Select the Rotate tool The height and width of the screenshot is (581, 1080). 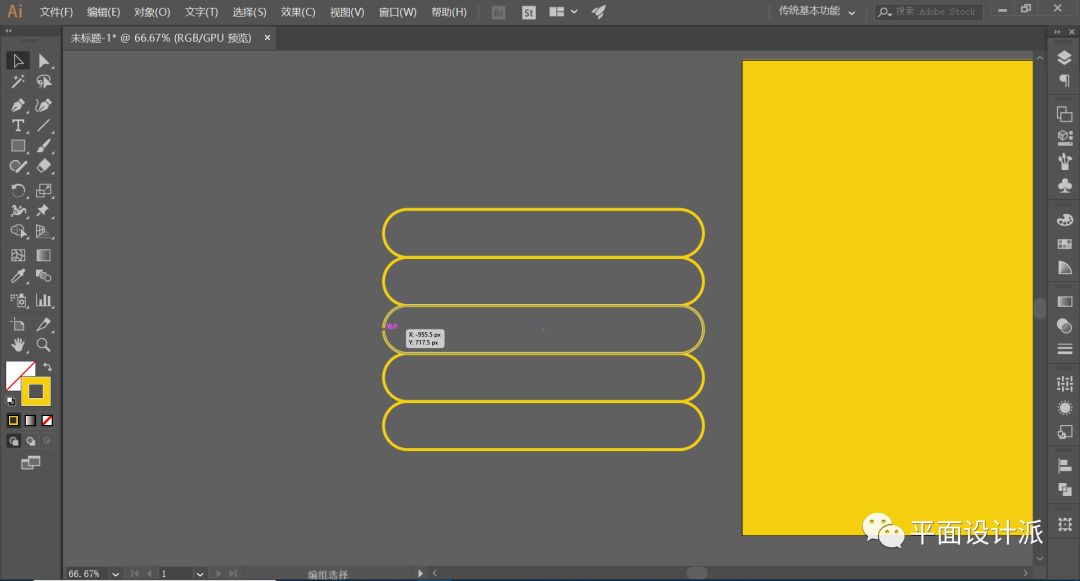pos(18,190)
